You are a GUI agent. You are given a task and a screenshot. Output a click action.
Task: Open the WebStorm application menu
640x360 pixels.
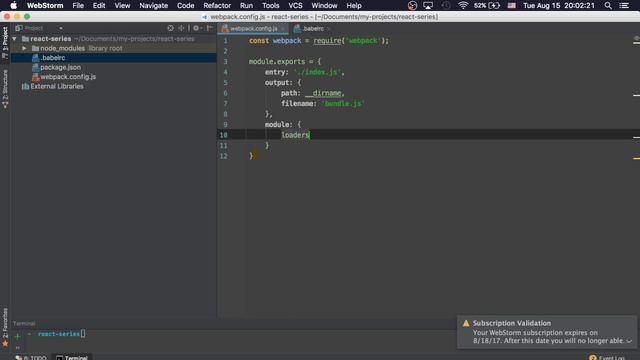coord(45,6)
